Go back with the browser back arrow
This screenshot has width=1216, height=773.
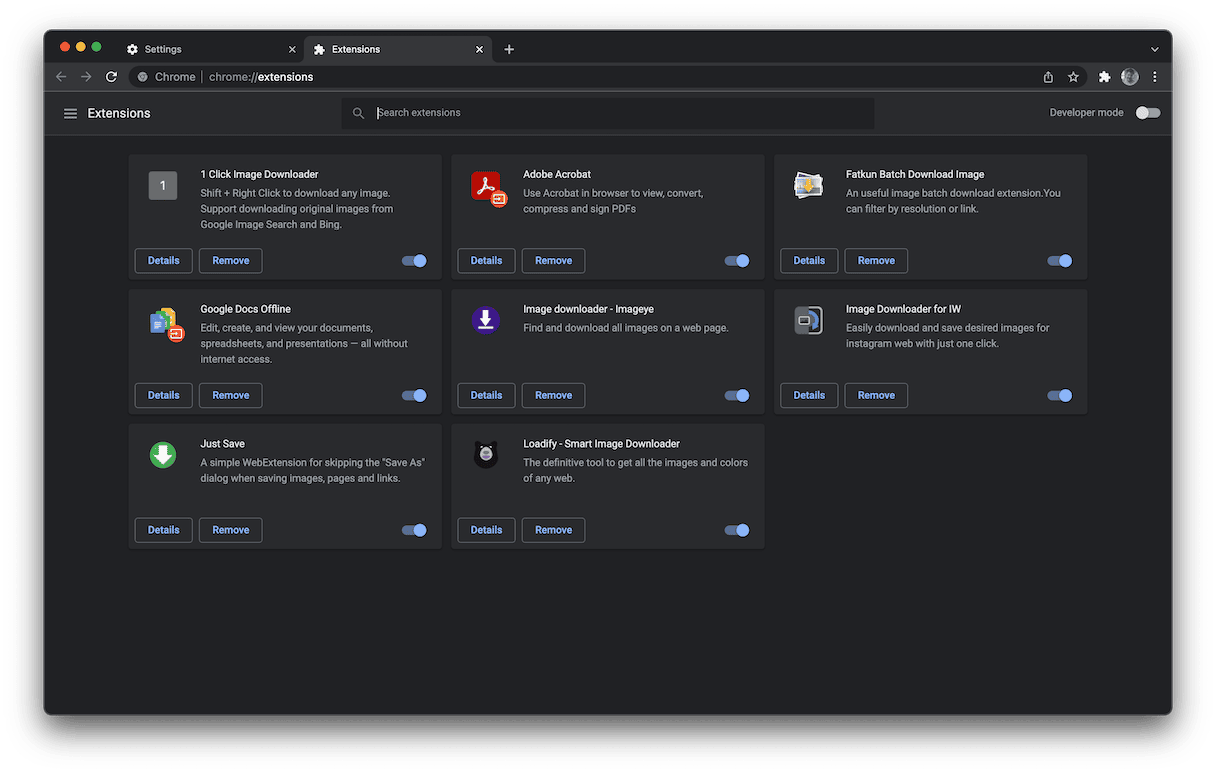coord(61,77)
